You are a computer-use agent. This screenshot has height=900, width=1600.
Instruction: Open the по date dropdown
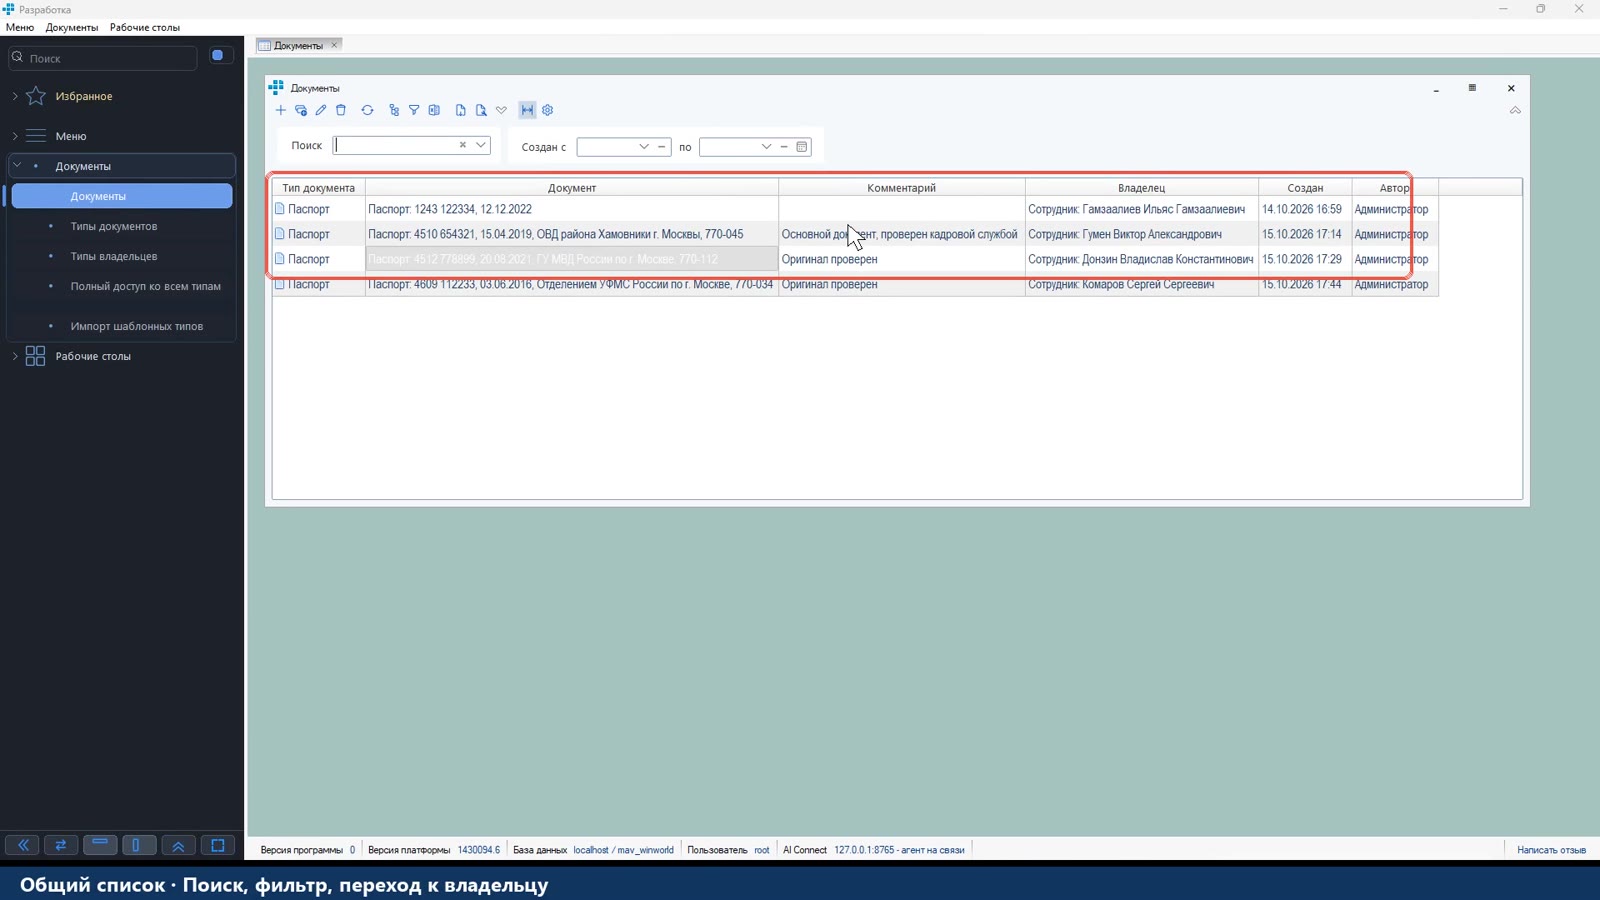coord(766,147)
